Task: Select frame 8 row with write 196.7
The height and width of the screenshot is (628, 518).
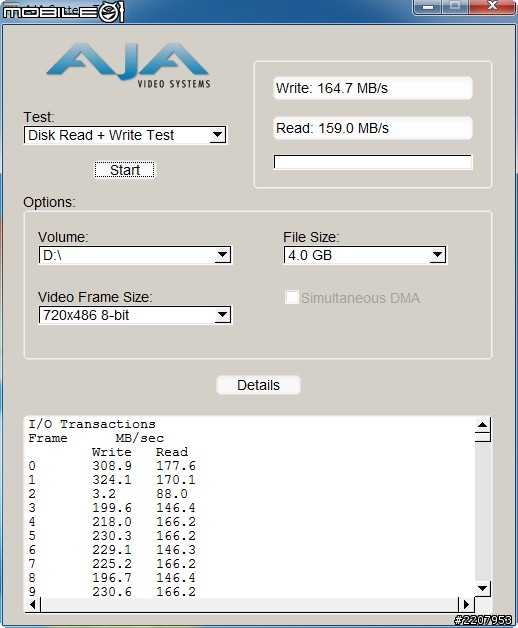Action: [112, 578]
